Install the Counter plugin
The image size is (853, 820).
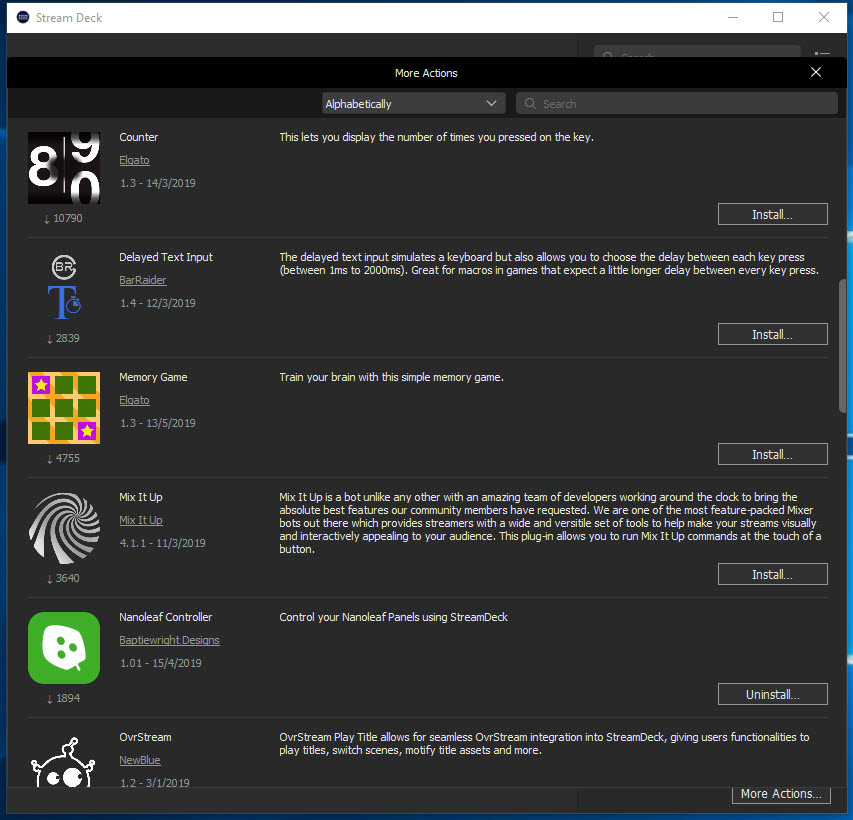[772, 214]
